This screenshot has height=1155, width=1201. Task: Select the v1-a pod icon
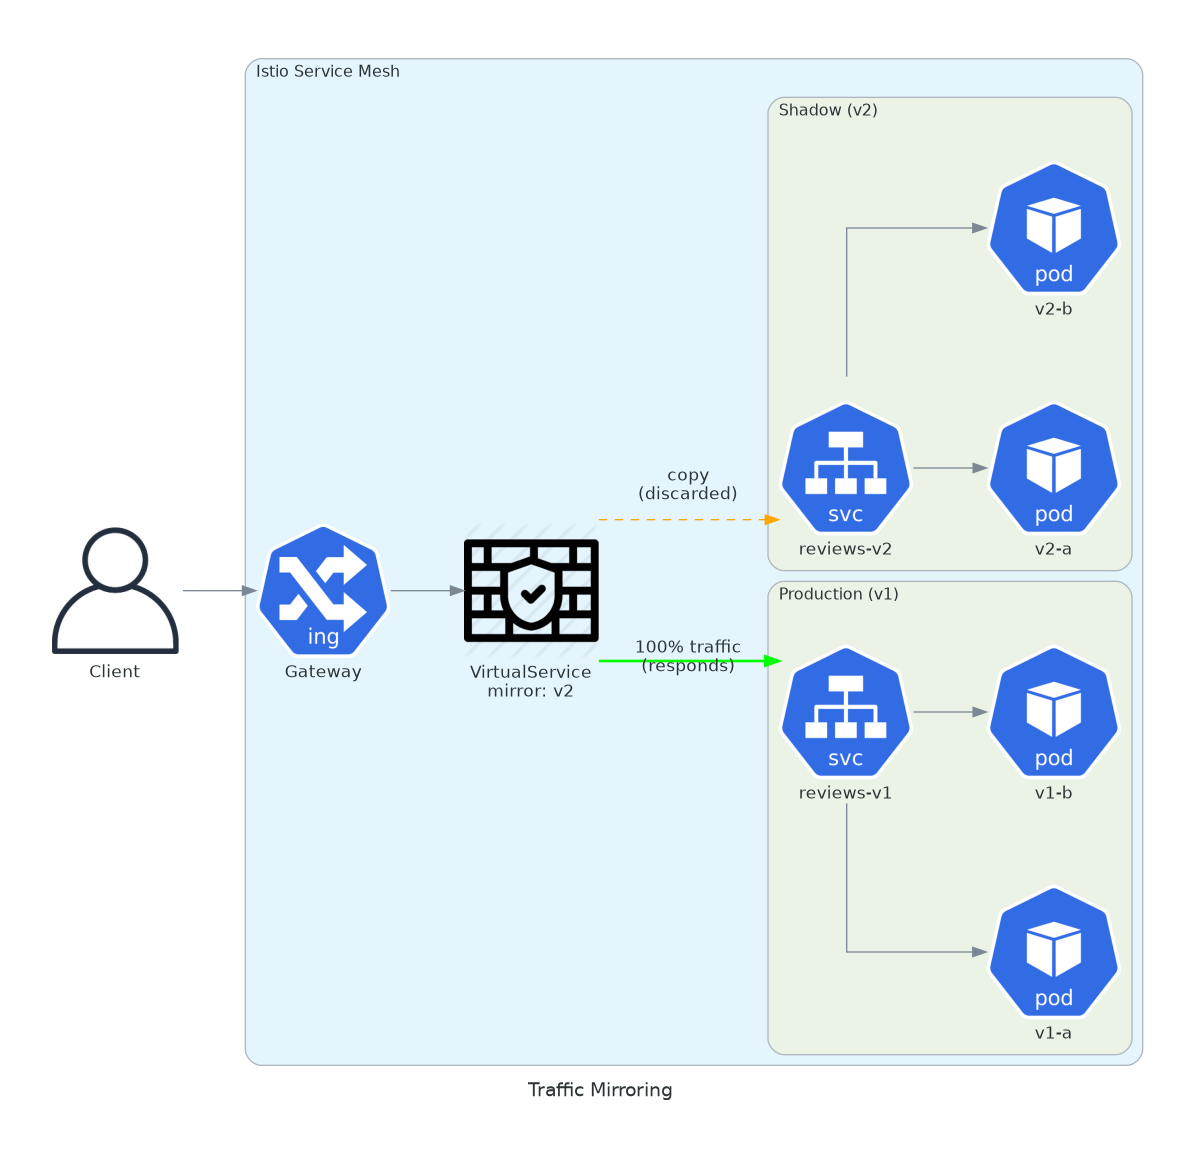pos(1053,952)
